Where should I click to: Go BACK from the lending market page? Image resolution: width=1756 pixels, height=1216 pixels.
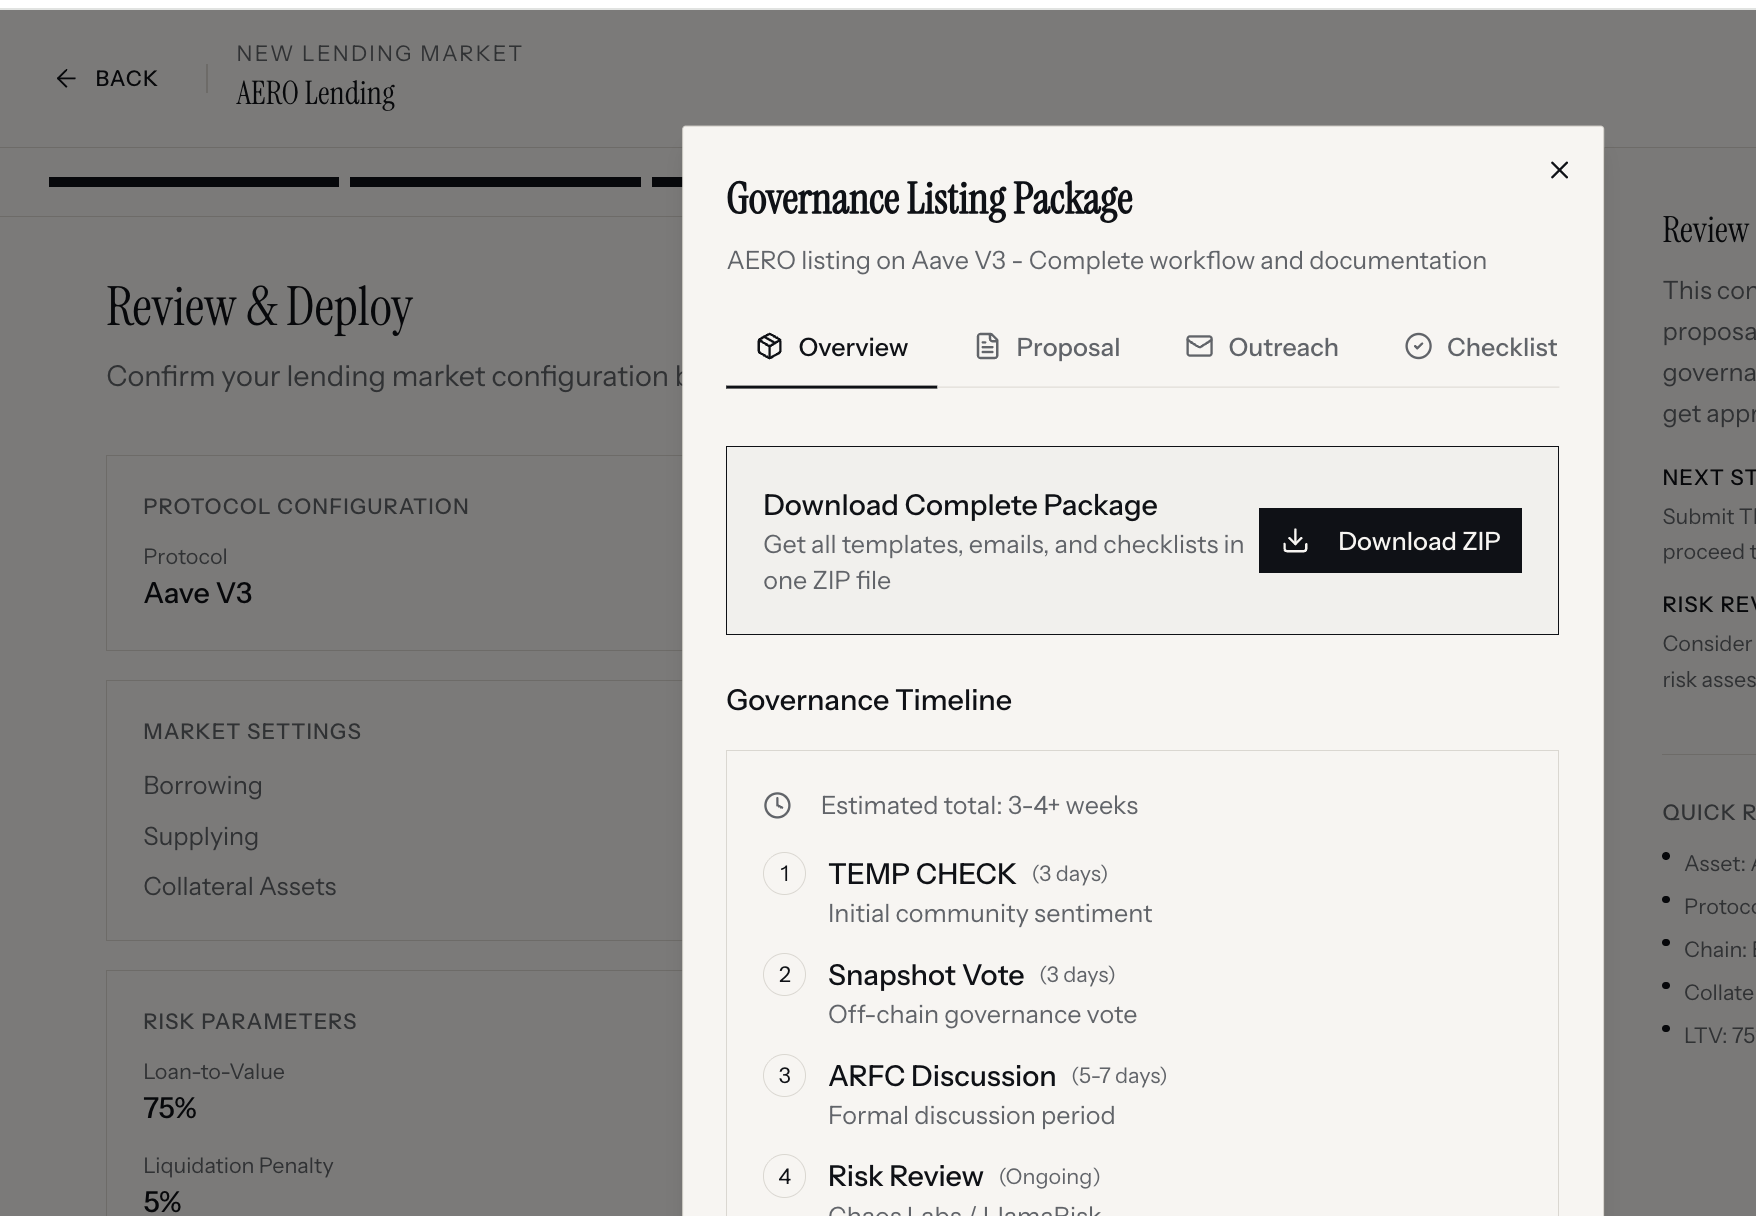click(107, 78)
